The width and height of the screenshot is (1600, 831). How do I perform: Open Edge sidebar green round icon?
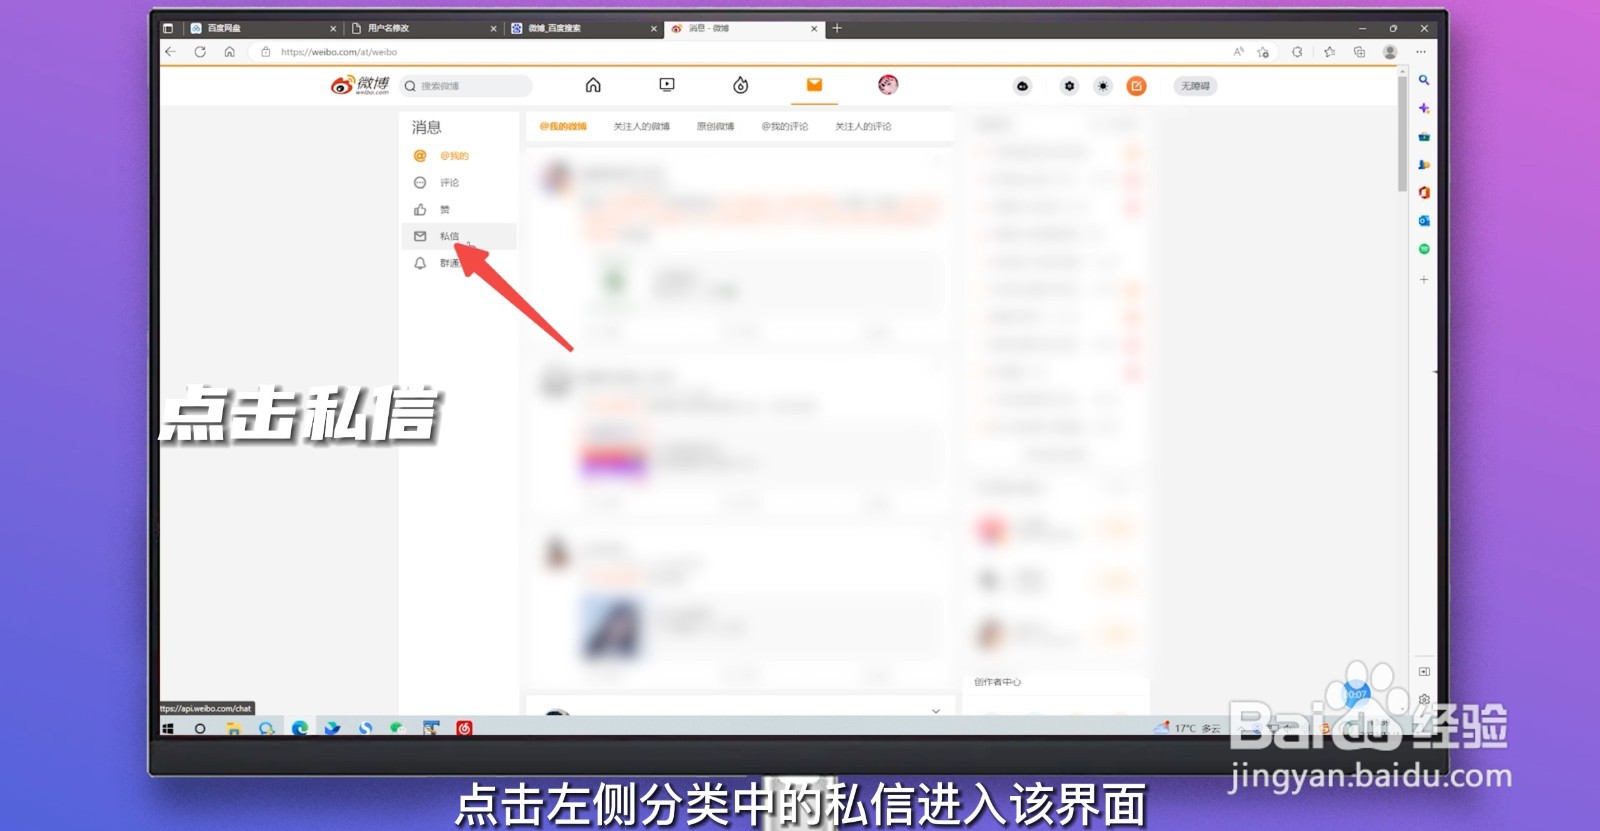point(1424,249)
